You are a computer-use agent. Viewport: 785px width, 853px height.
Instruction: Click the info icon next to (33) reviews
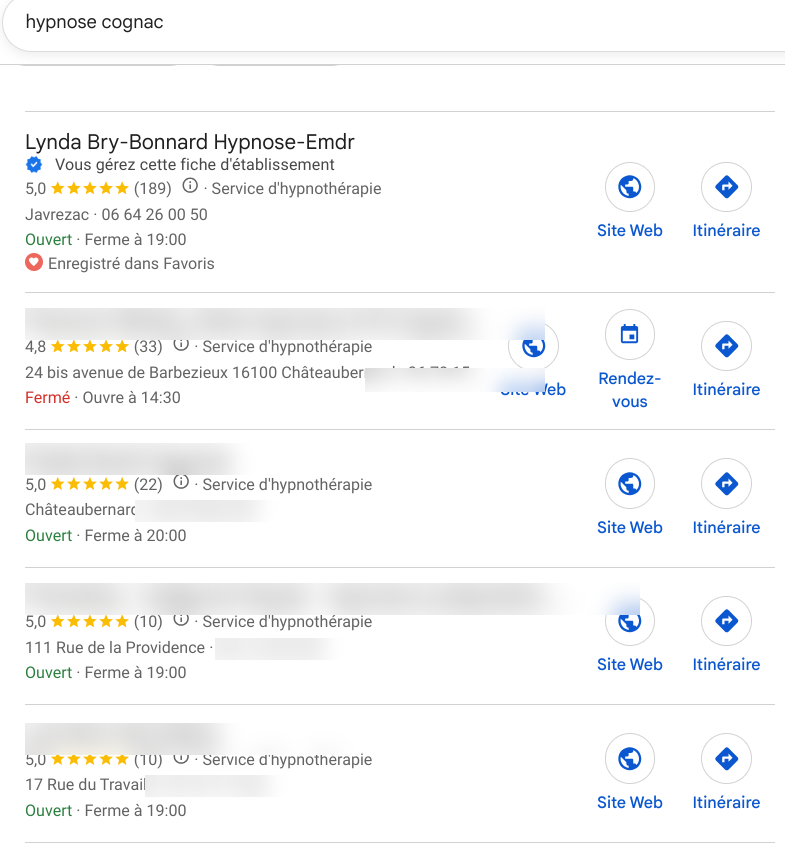tap(181, 345)
